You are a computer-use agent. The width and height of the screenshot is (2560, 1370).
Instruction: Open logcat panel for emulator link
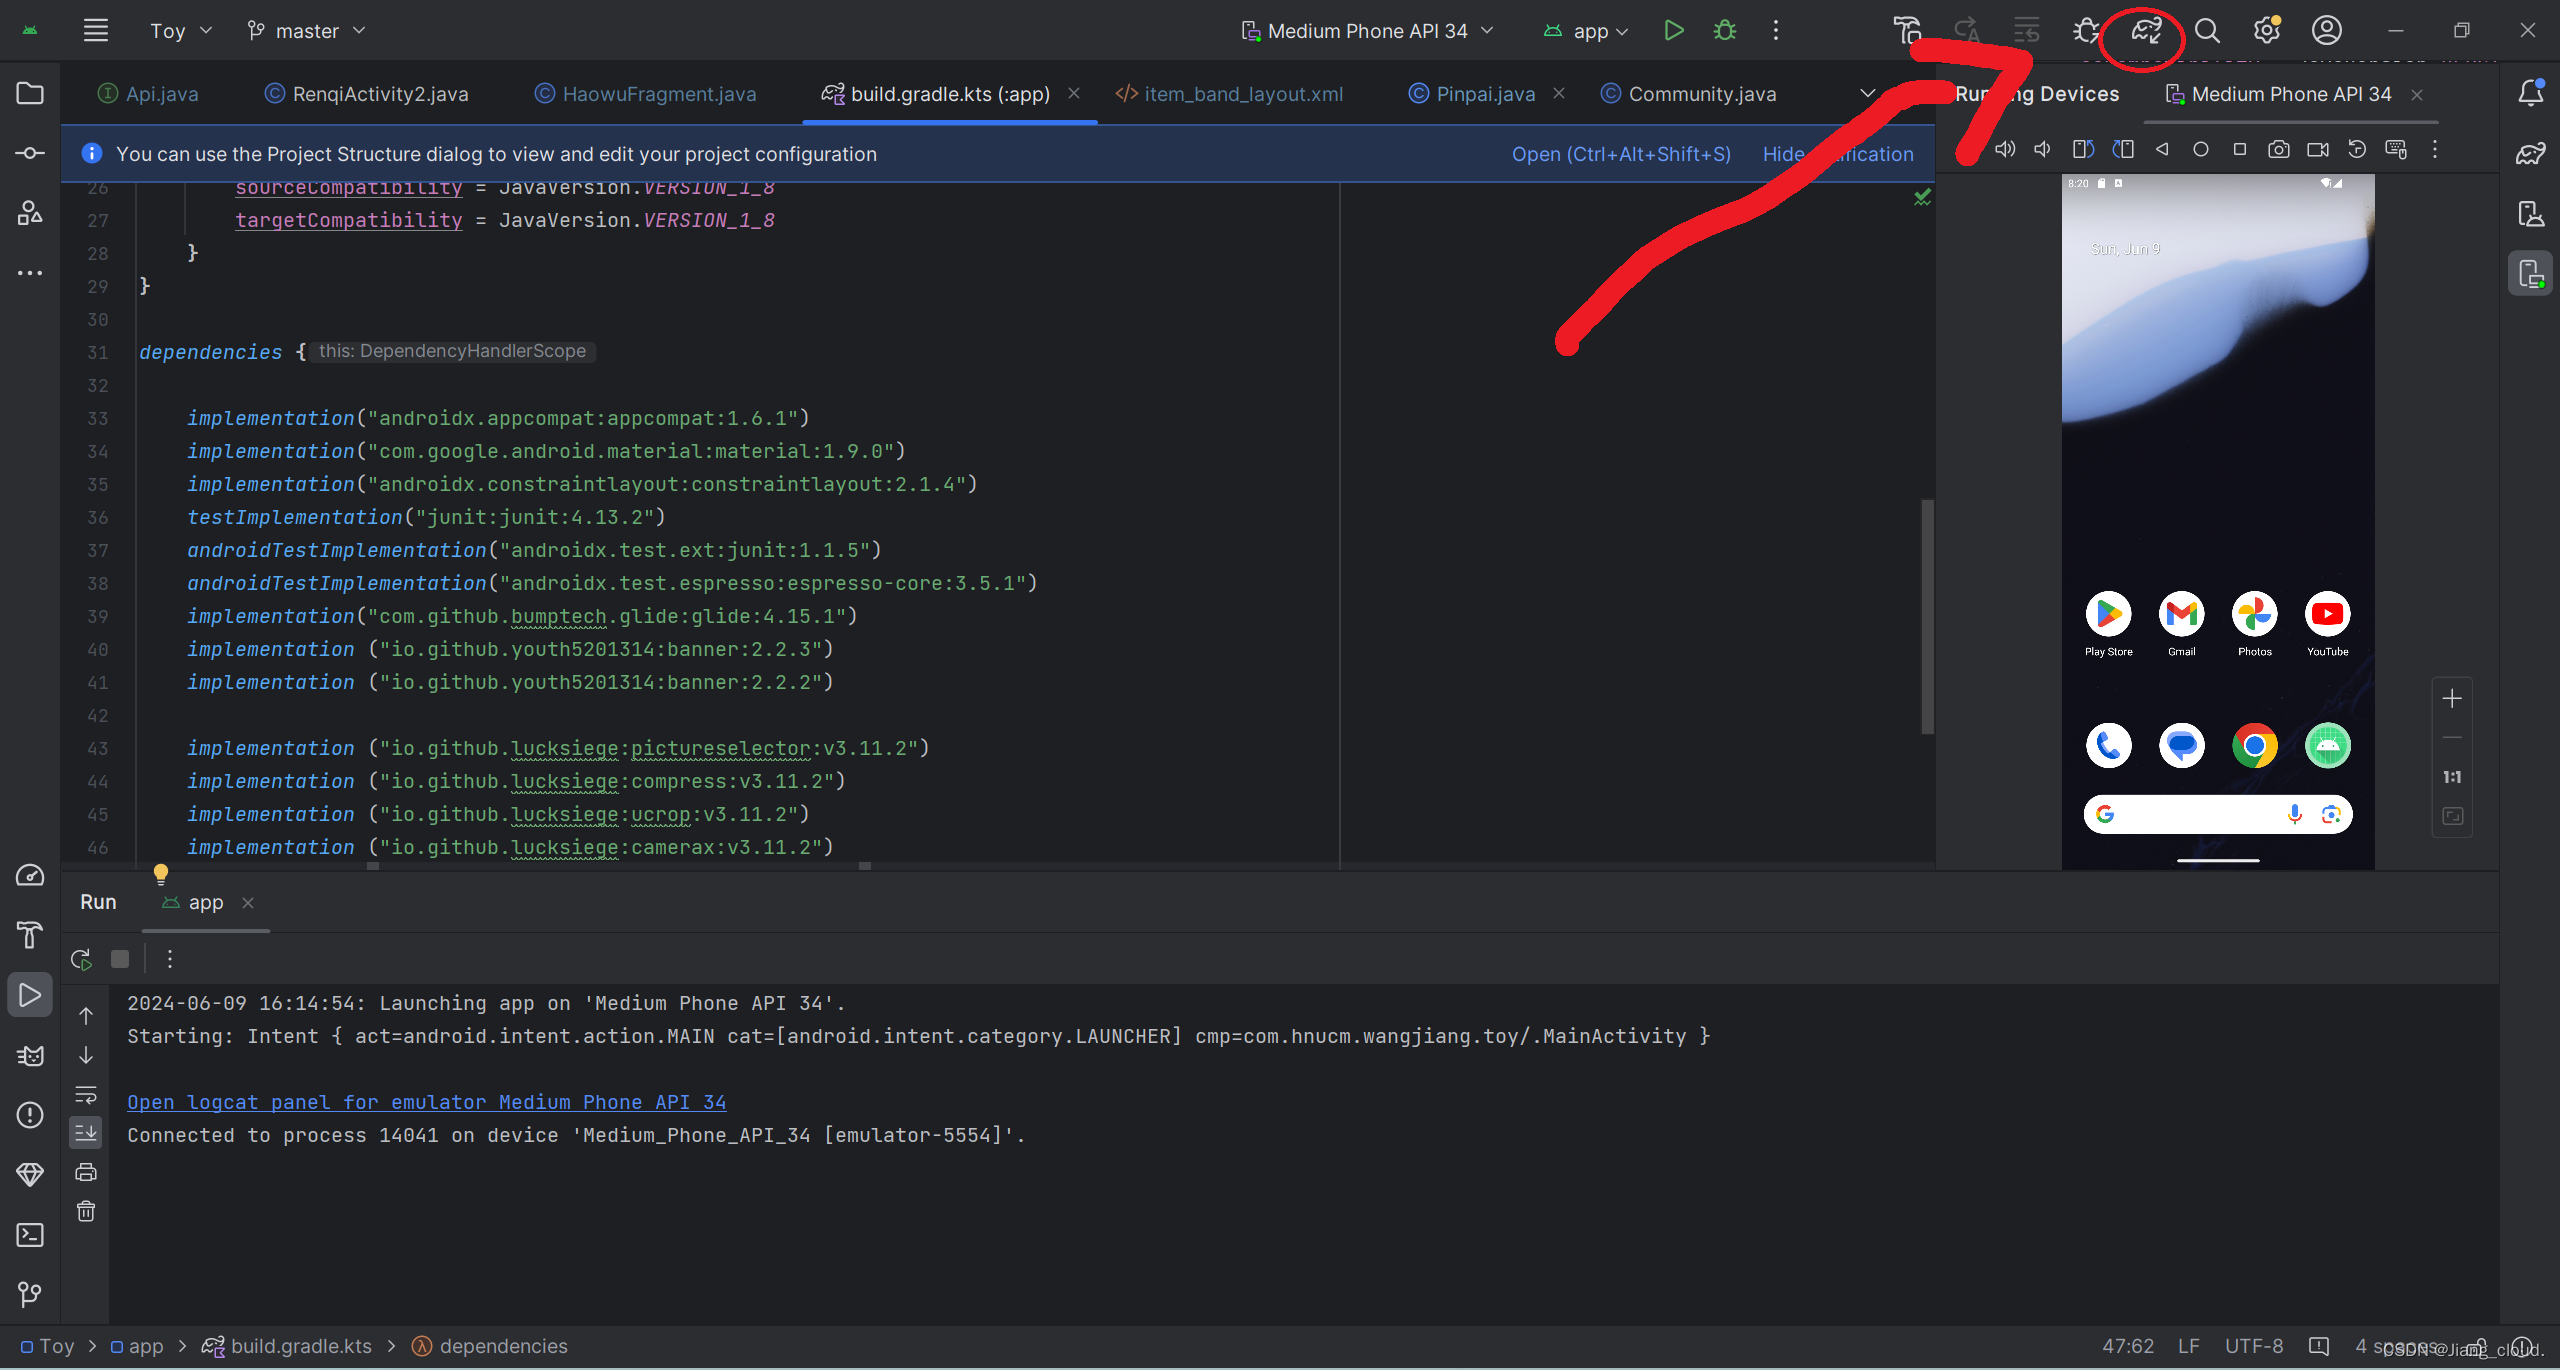tap(427, 1101)
